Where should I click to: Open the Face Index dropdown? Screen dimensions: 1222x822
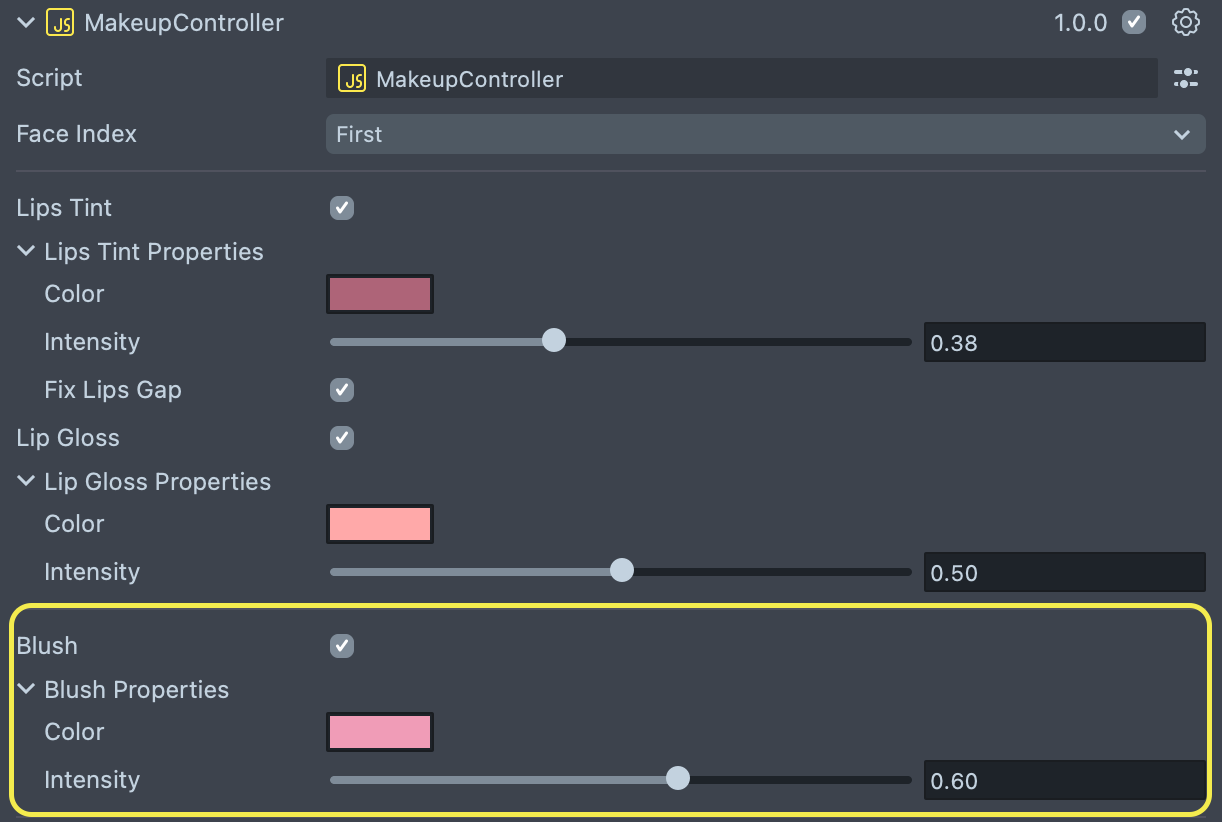765,134
